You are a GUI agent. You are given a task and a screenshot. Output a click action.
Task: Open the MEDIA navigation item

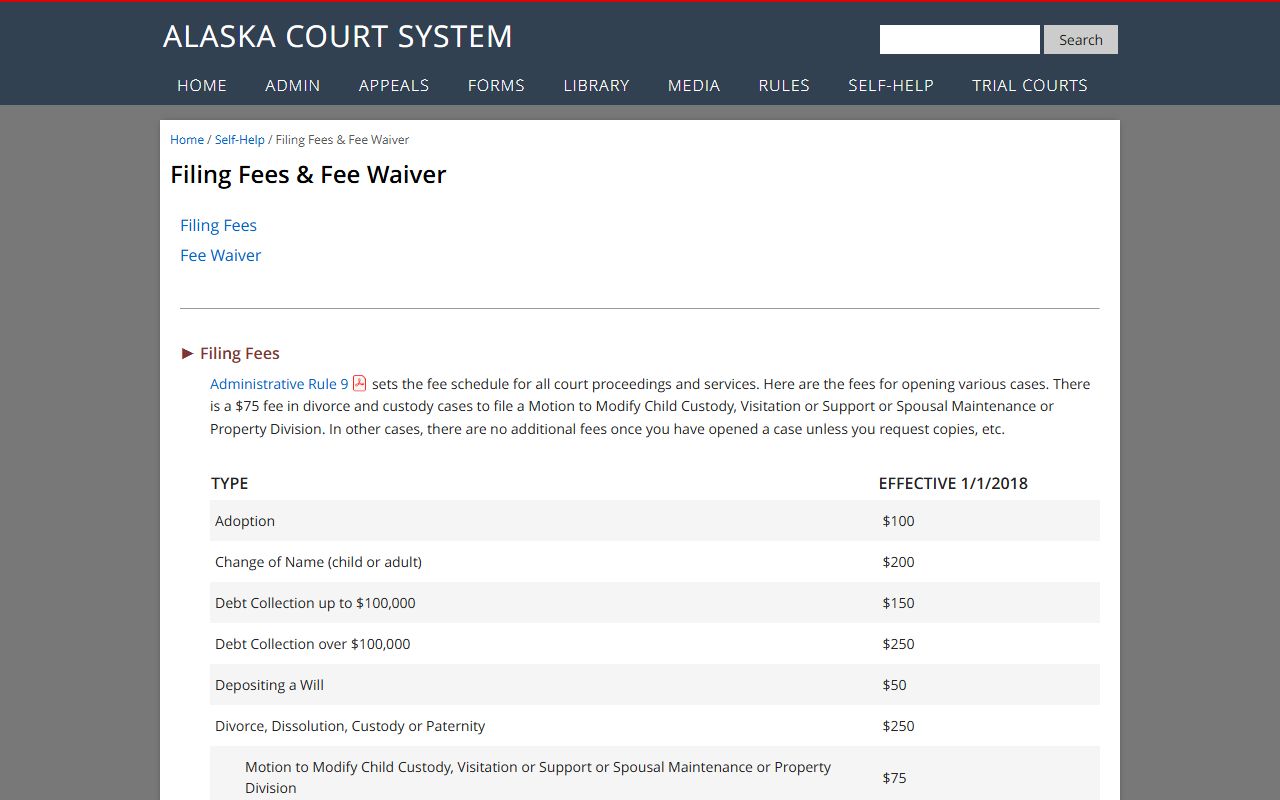coord(694,85)
